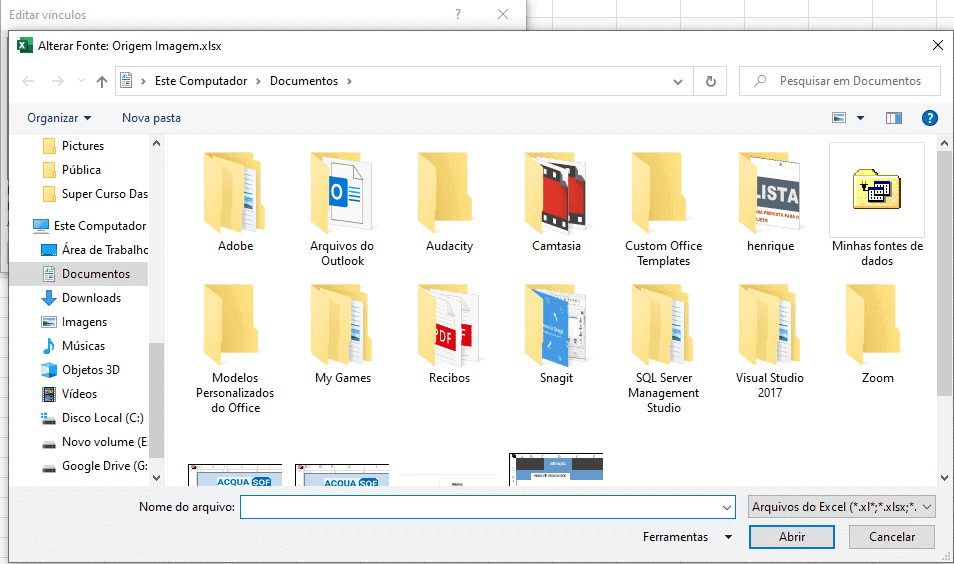Screen dimensions: 954x564
Task: Select Pictures in the navigation pane
Action: (83, 146)
